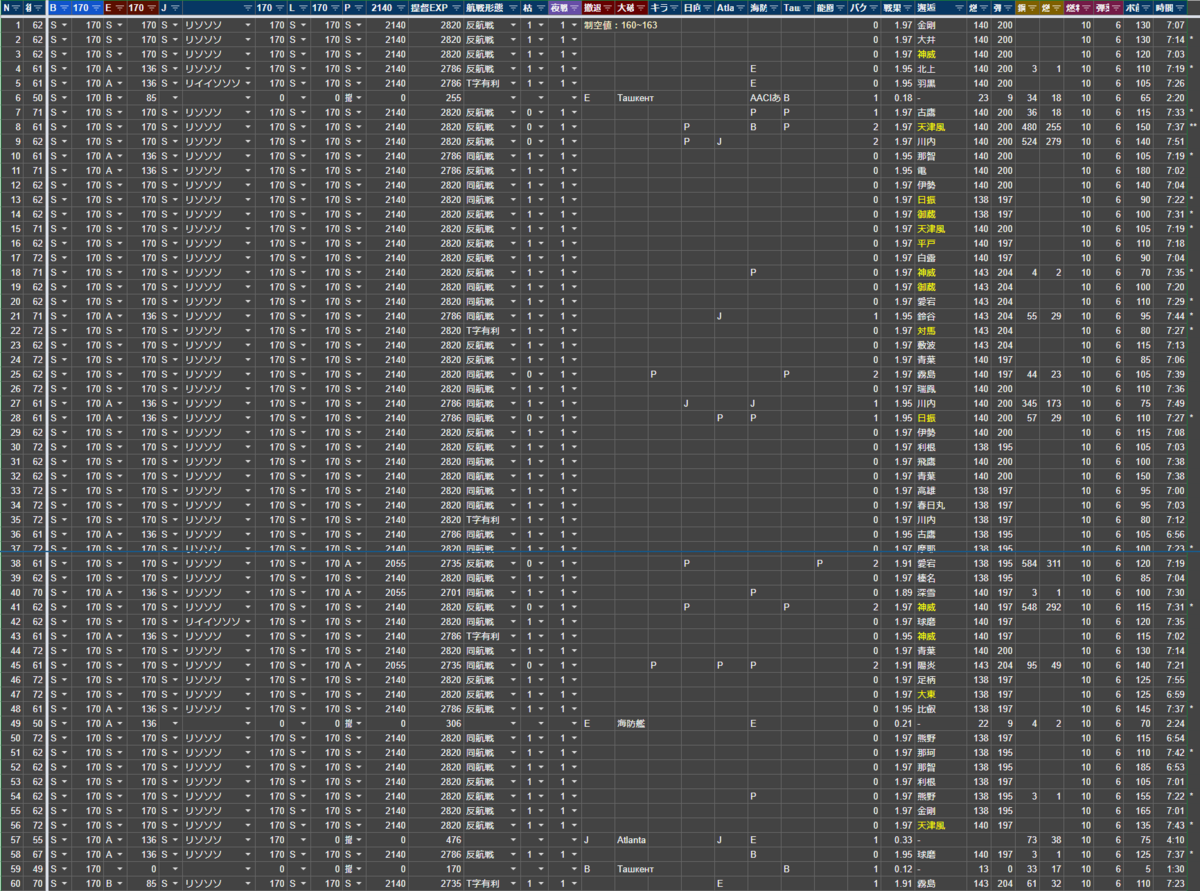Open the filter icon on the purple 夜戦 header
The width and height of the screenshot is (1200, 891).
tap(574, 7)
